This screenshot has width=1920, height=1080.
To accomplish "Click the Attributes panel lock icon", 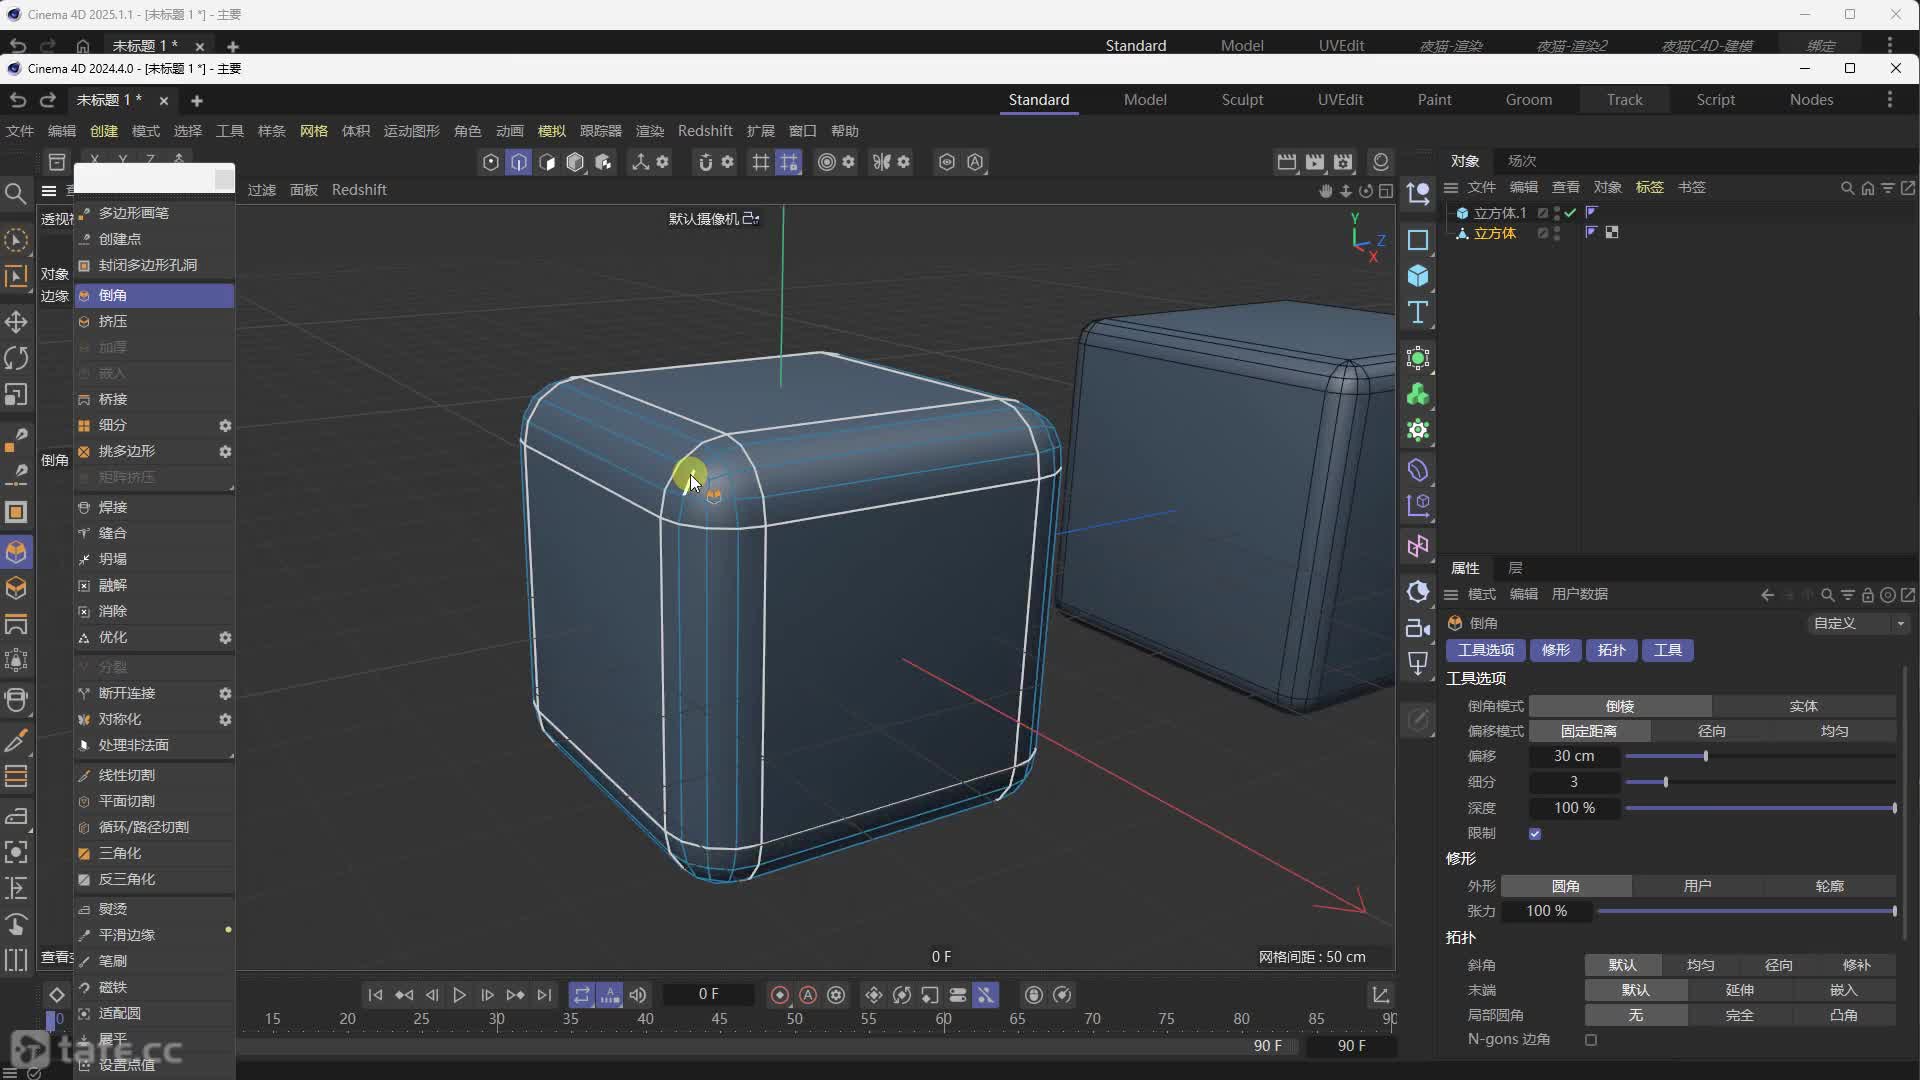I will (x=1867, y=595).
